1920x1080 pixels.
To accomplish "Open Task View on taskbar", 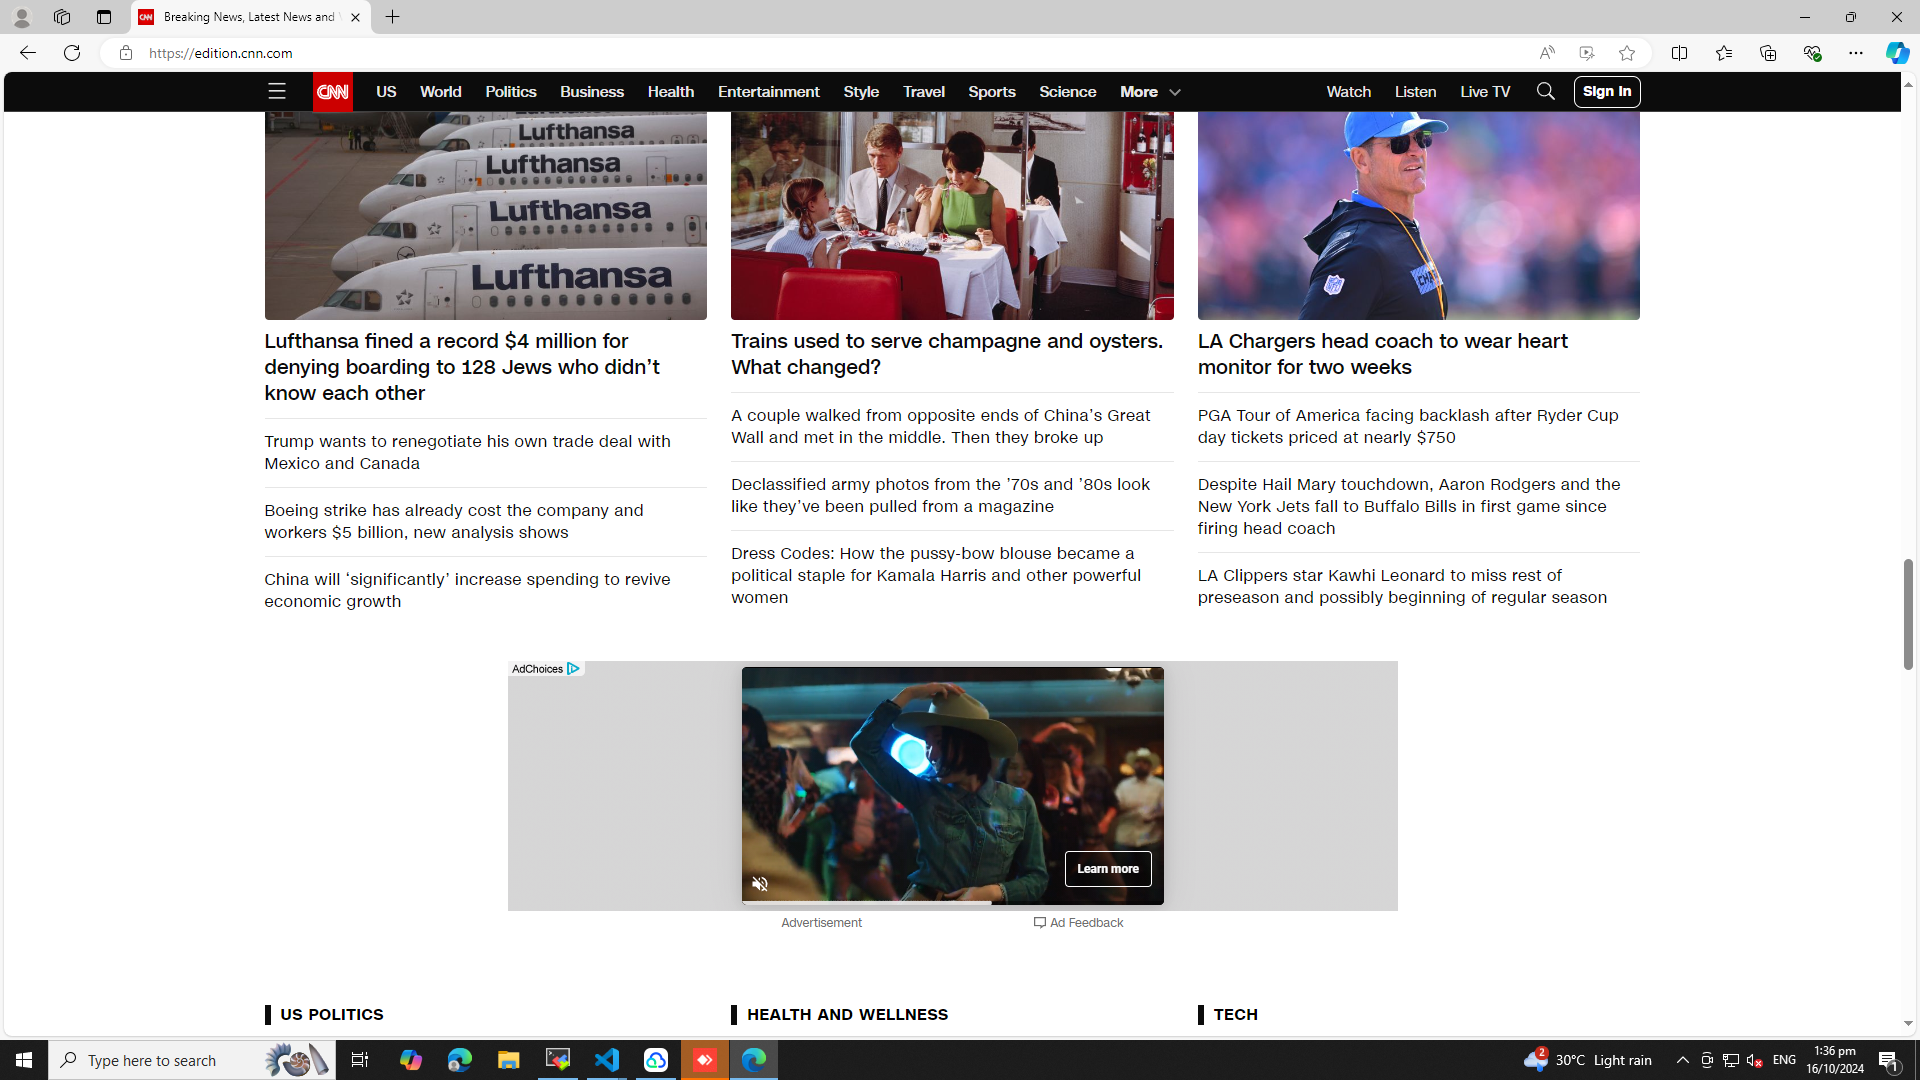I will 360,1060.
